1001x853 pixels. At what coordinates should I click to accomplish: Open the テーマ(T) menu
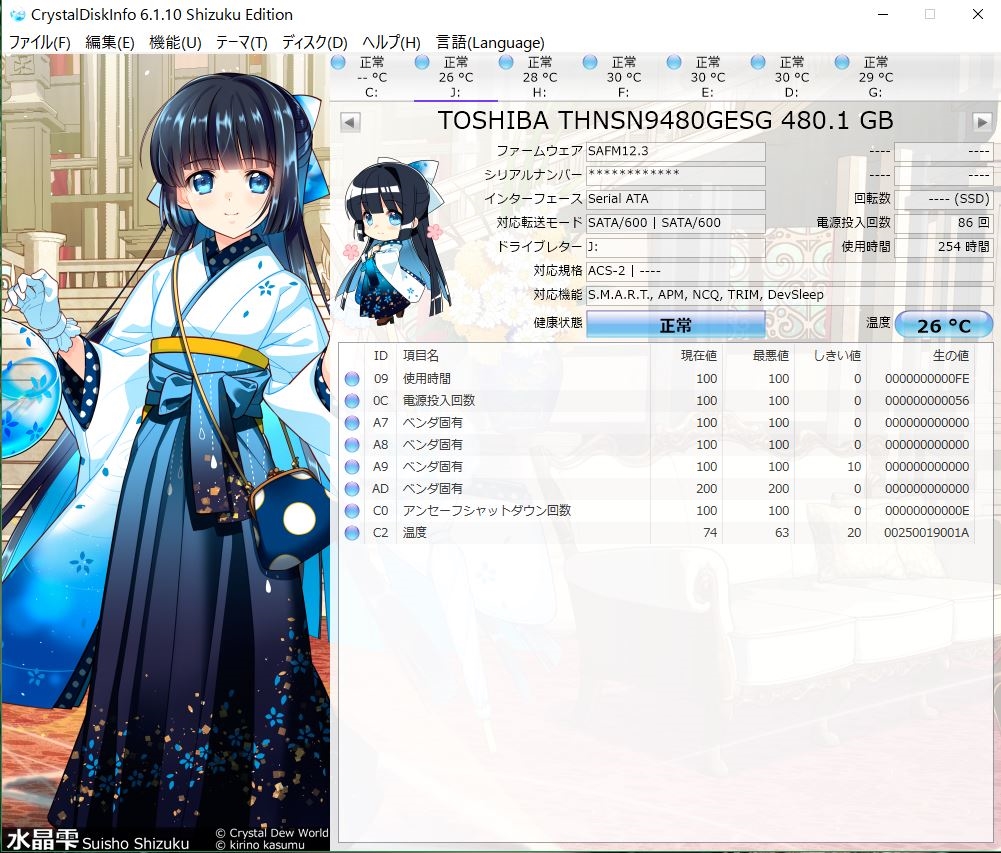[x=241, y=43]
